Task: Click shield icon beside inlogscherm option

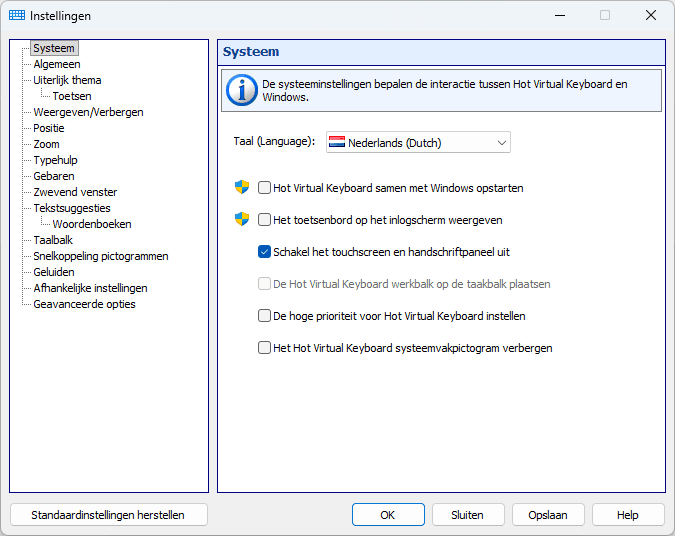Action: (x=242, y=219)
